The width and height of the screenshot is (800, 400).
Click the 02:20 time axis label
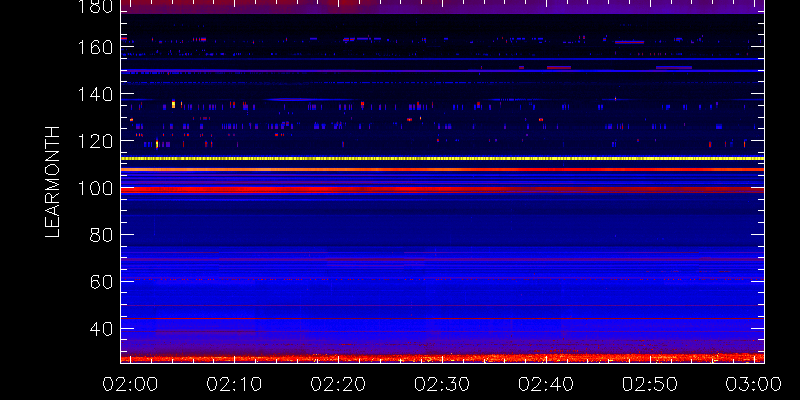338,384
